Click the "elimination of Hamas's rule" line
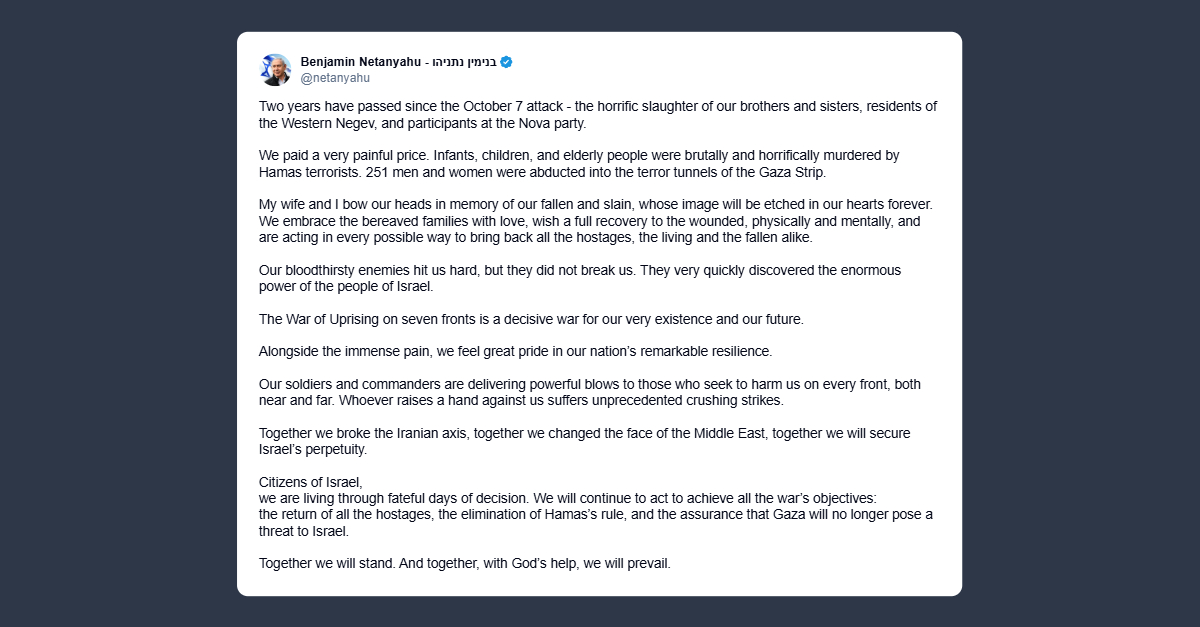Screen dimensions: 1200x627 coord(595,514)
